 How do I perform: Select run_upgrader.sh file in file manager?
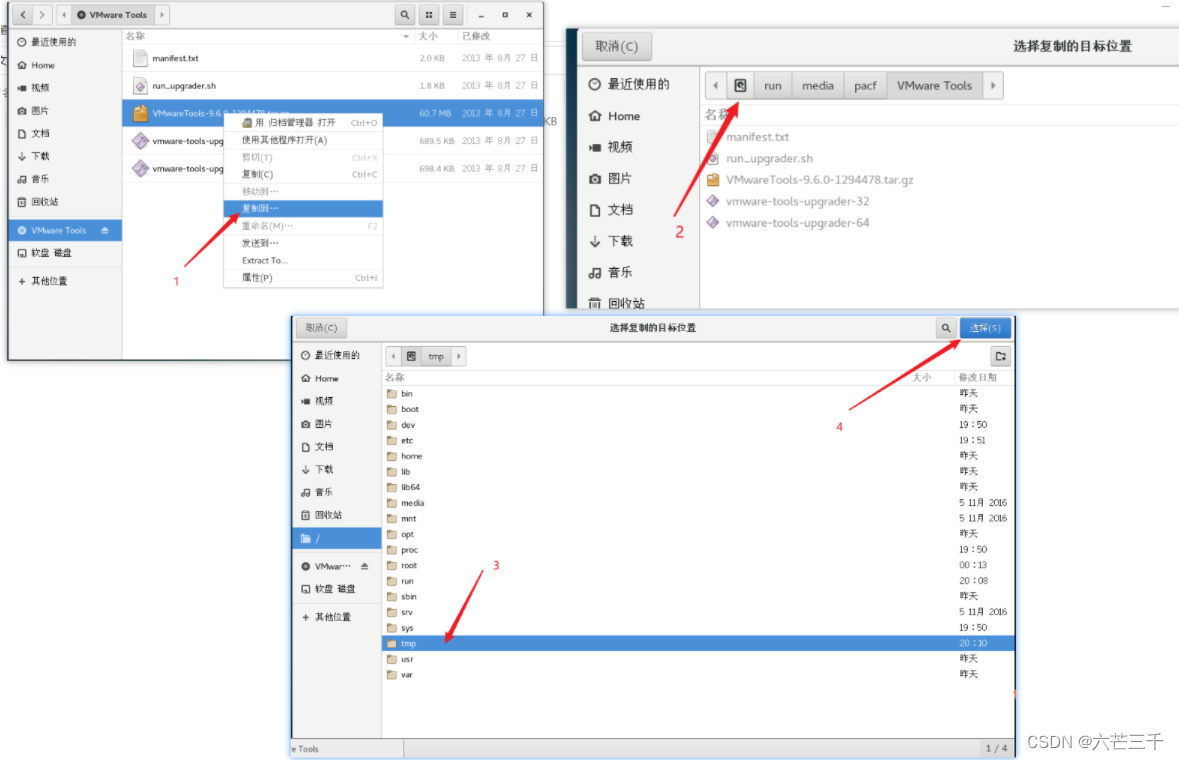coord(332,86)
